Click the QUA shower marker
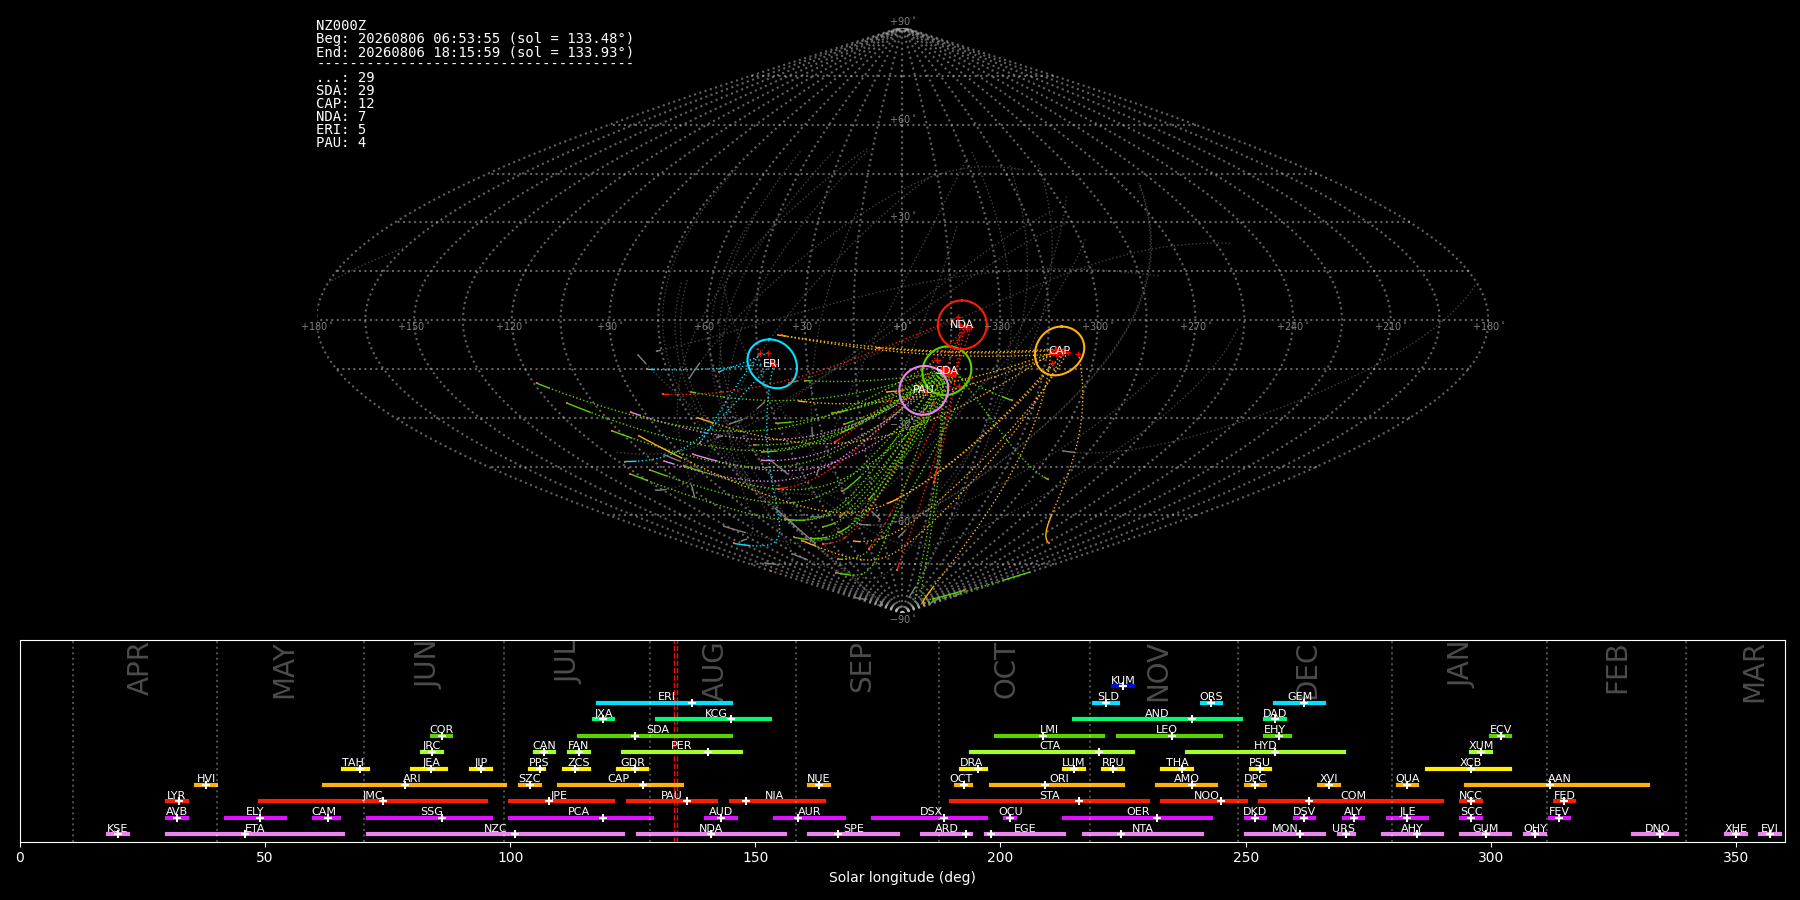This screenshot has width=1800, height=900. (x=1407, y=785)
